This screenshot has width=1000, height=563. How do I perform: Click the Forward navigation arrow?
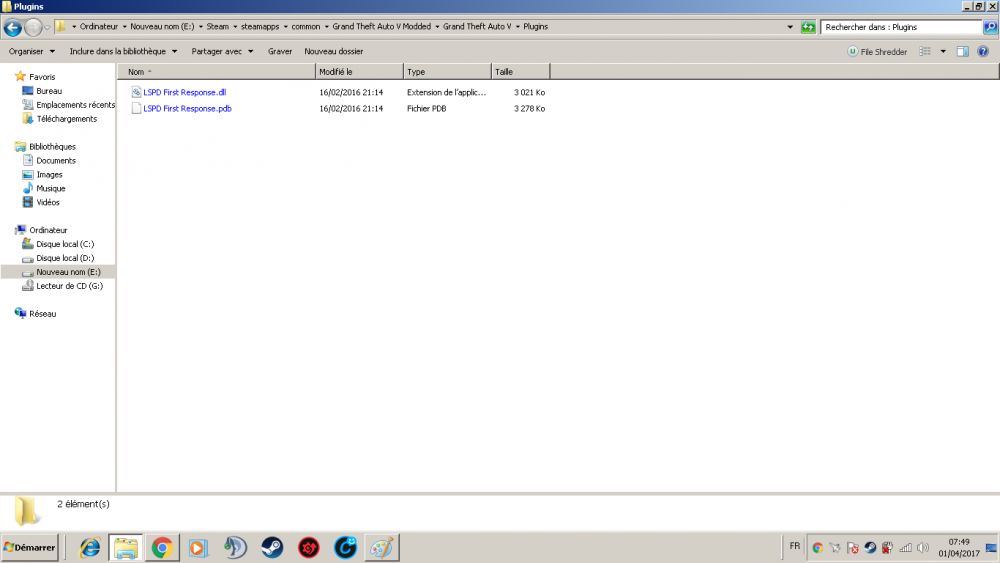point(33,27)
